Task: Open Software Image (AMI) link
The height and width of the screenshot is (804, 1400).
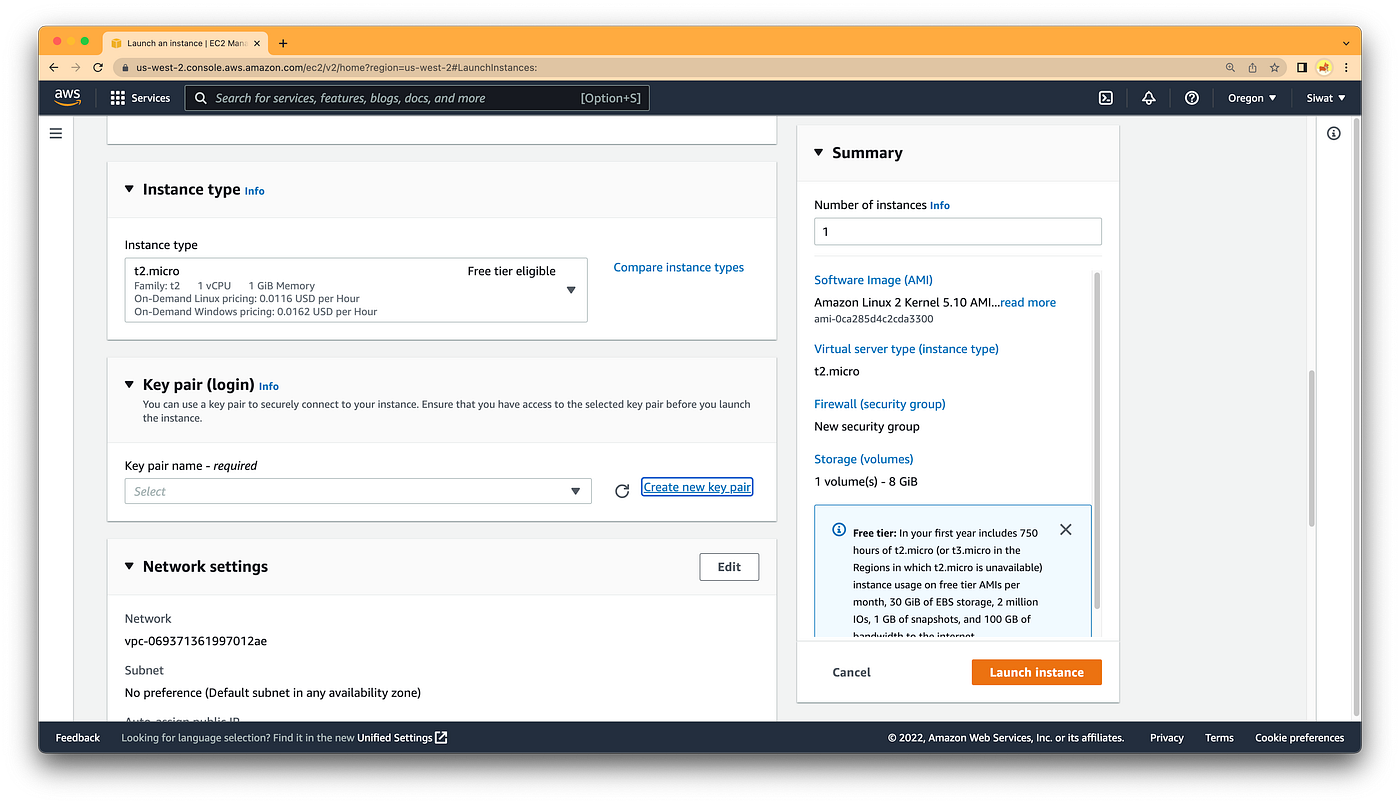Action: (x=873, y=280)
